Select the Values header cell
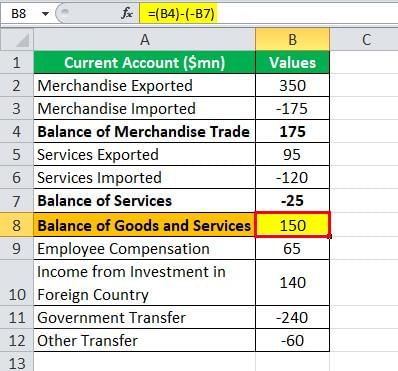This screenshot has width=398, height=371. 292,62
